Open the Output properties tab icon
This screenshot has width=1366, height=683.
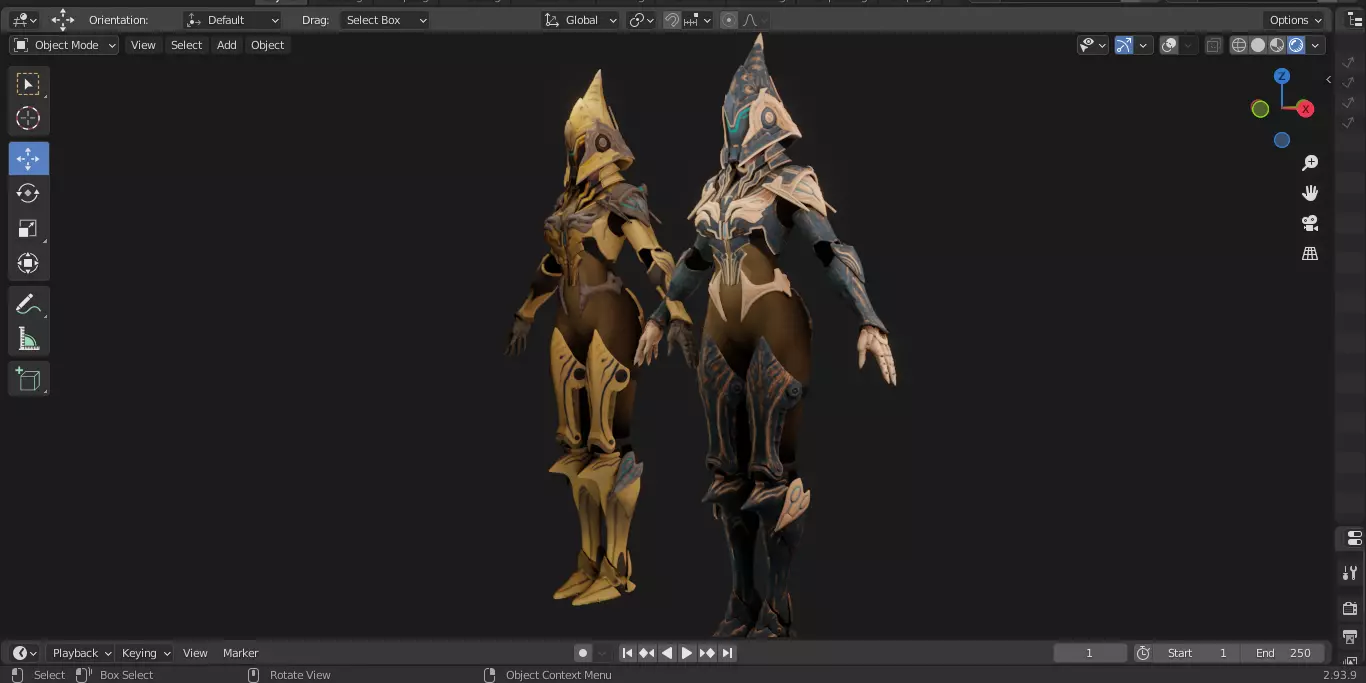pyautogui.click(x=1351, y=637)
